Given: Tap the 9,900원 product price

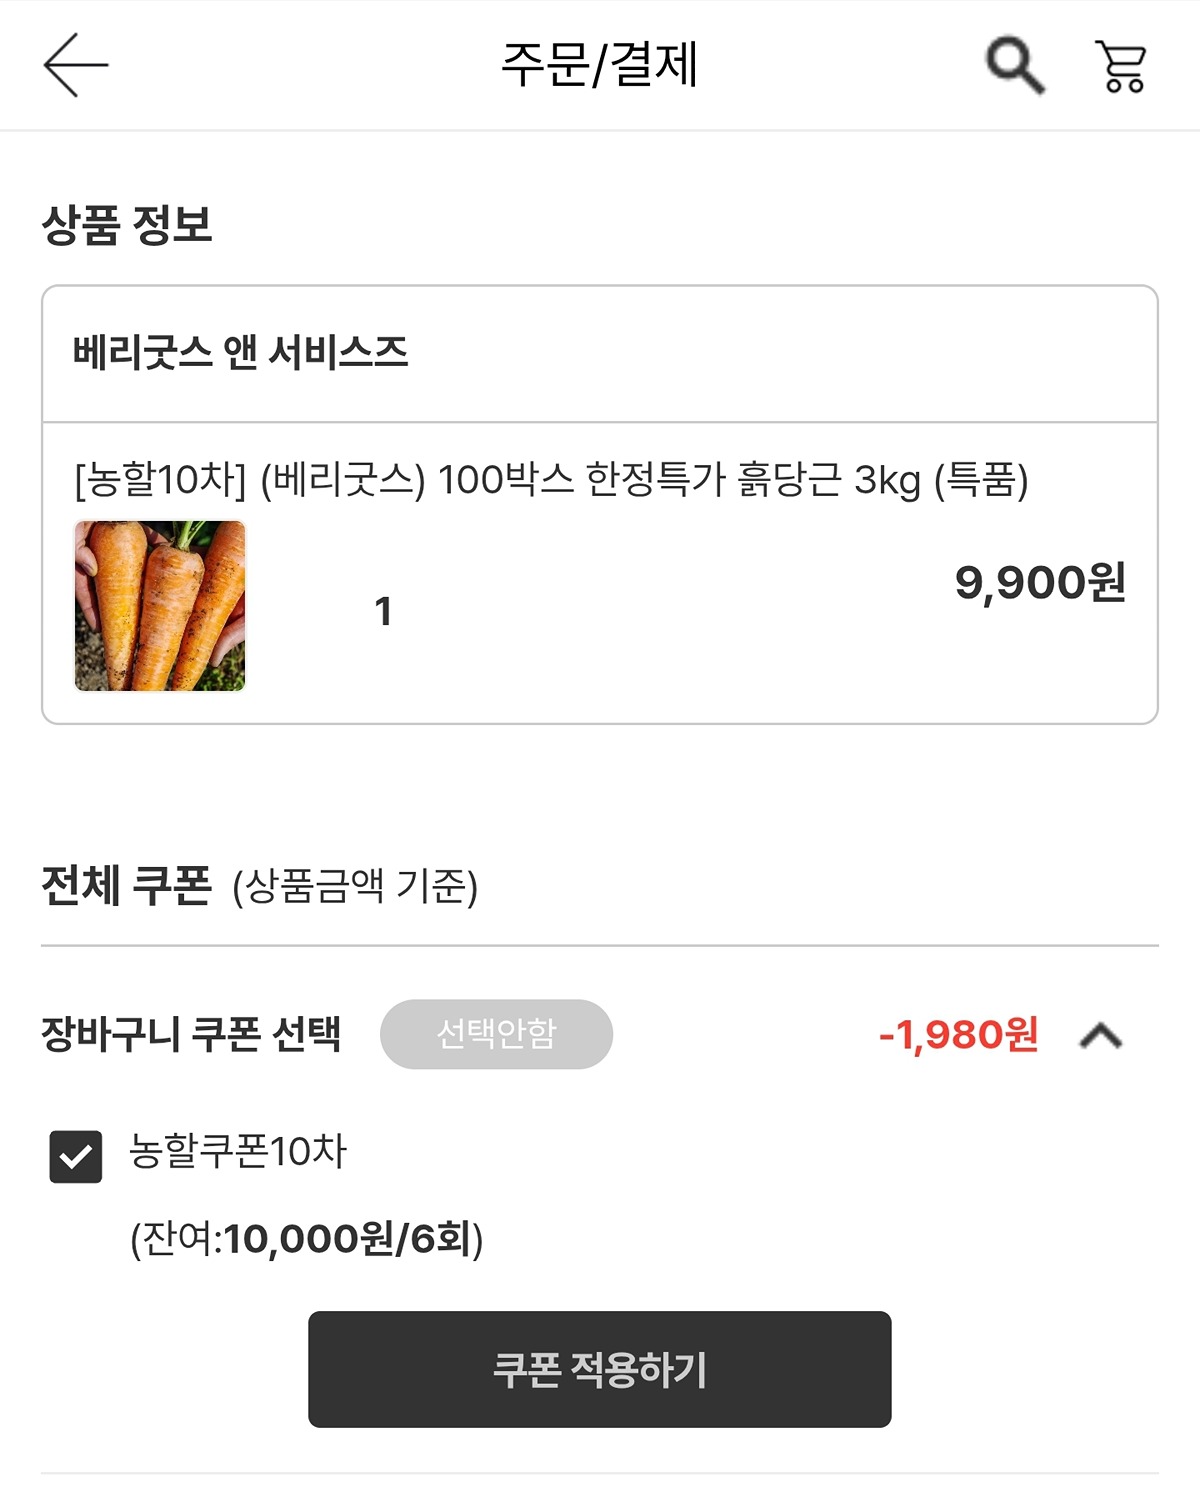Looking at the screenshot, I should 1040,582.
